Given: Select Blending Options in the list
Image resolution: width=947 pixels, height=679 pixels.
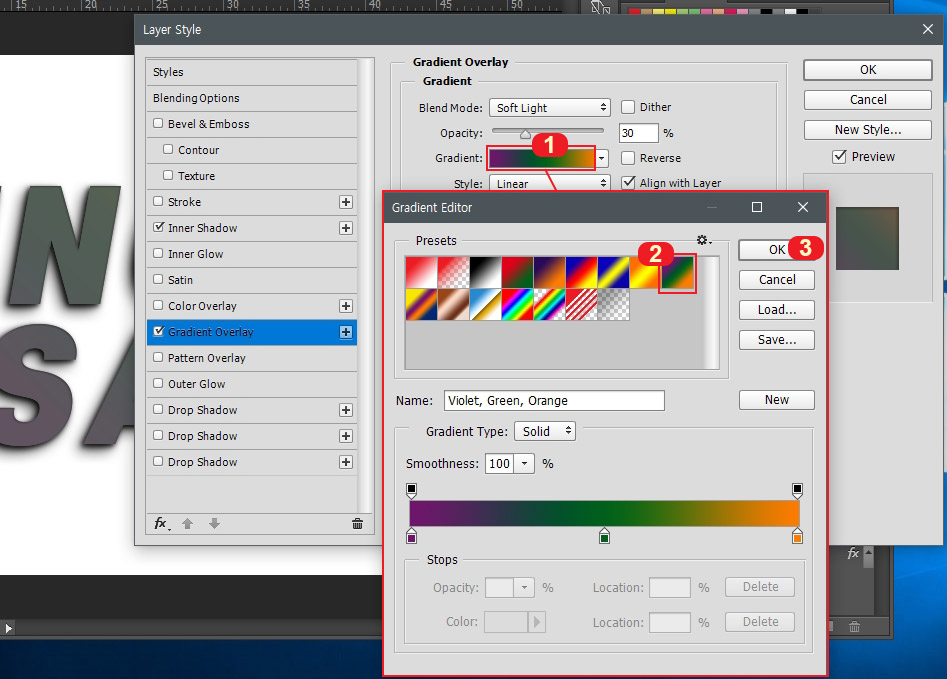Looking at the screenshot, I should (252, 98).
